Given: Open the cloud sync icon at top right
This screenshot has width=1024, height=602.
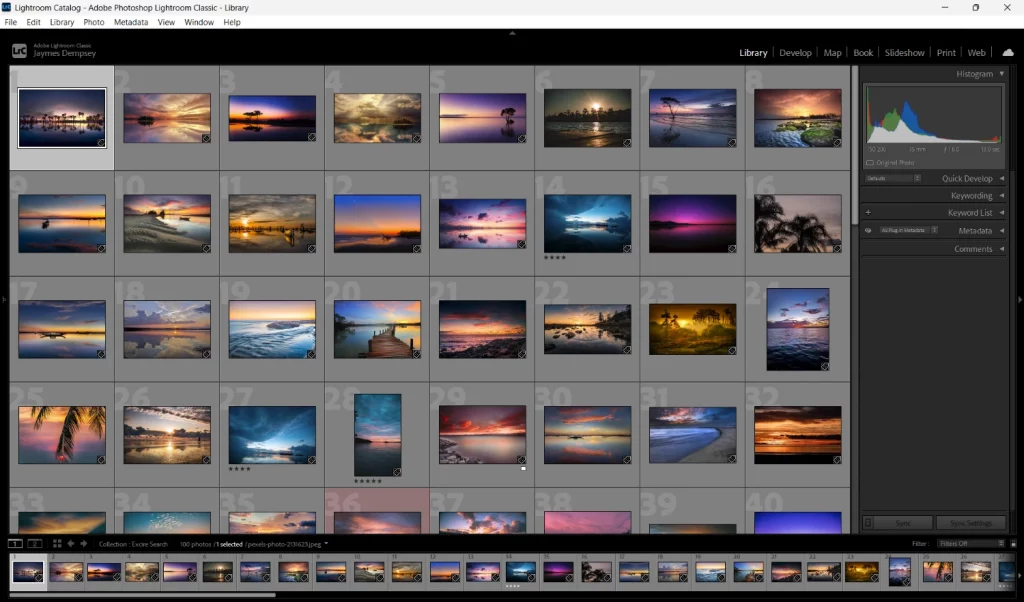Looking at the screenshot, I should click(1007, 52).
